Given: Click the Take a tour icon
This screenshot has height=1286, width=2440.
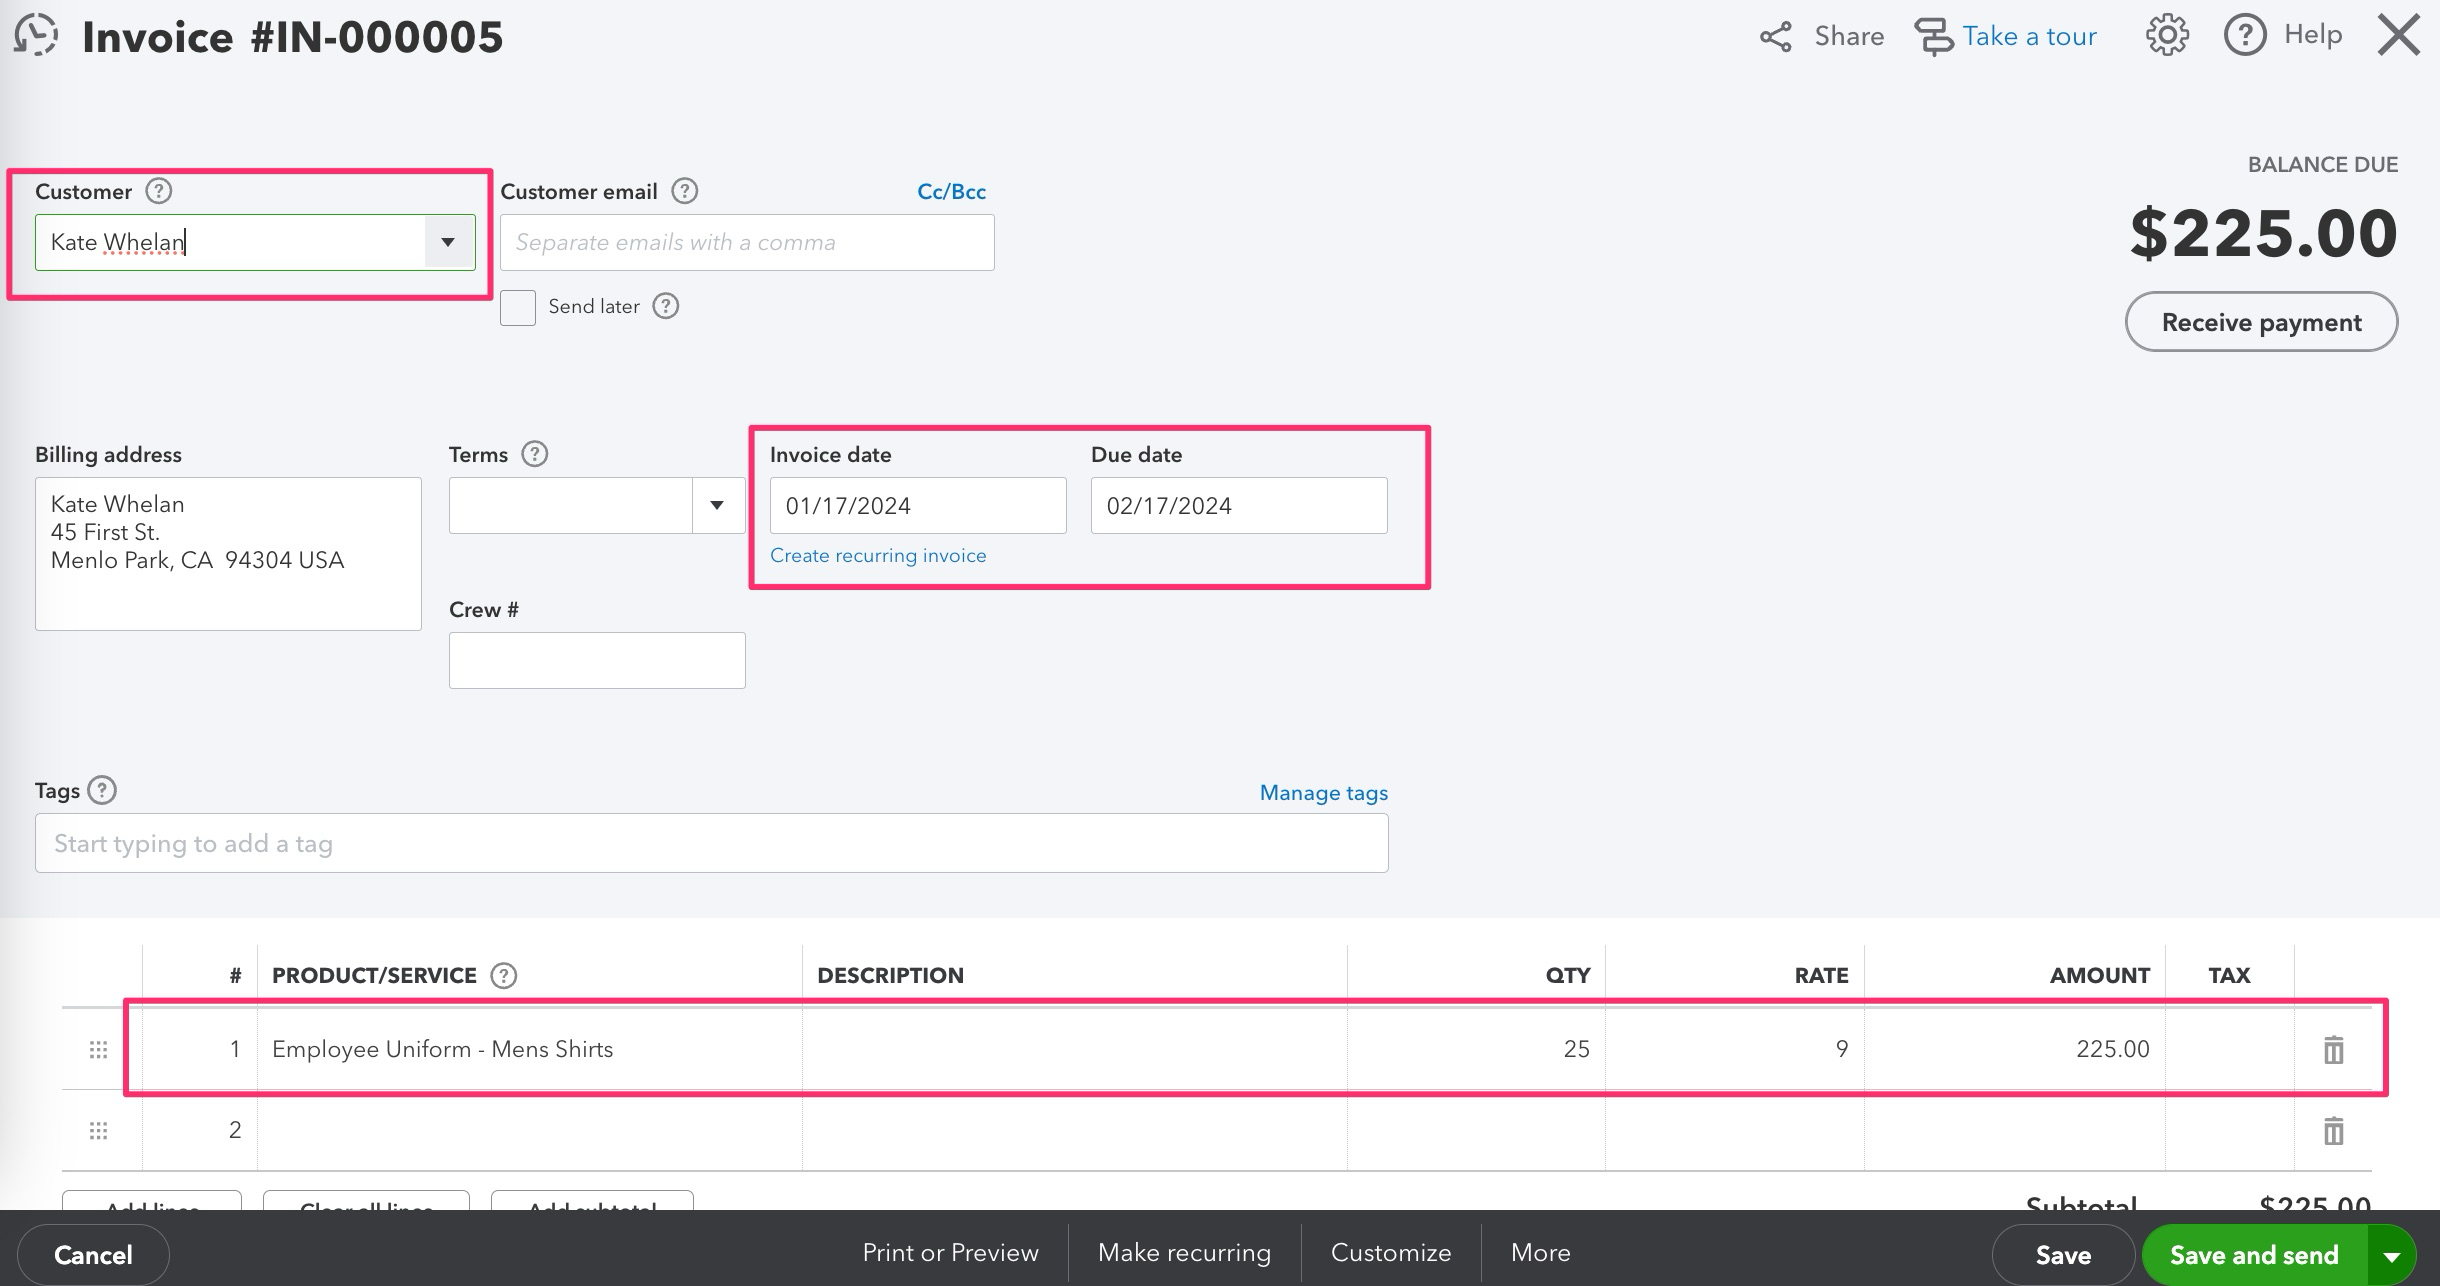Looking at the screenshot, I should pos(1937,36).
